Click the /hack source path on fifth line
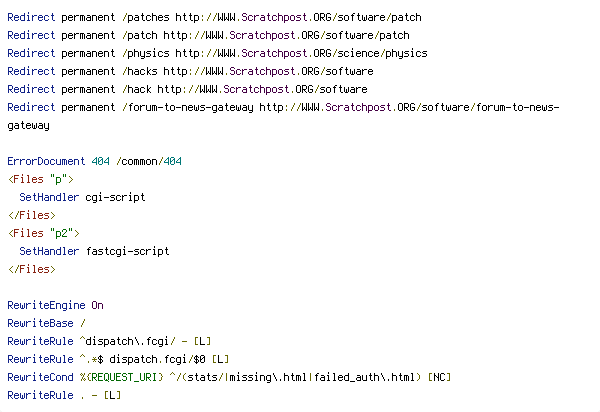The image size is (600, 412). [x=136, y=89]
